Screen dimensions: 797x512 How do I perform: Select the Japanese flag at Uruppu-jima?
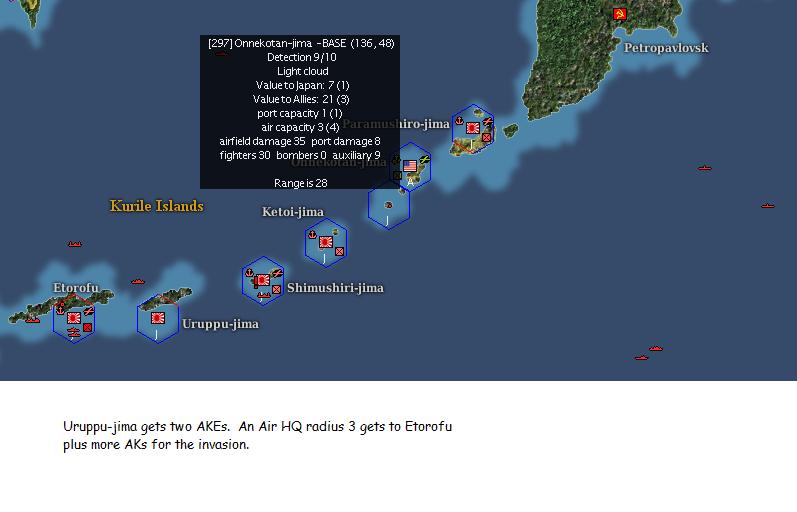pos(158,318)
